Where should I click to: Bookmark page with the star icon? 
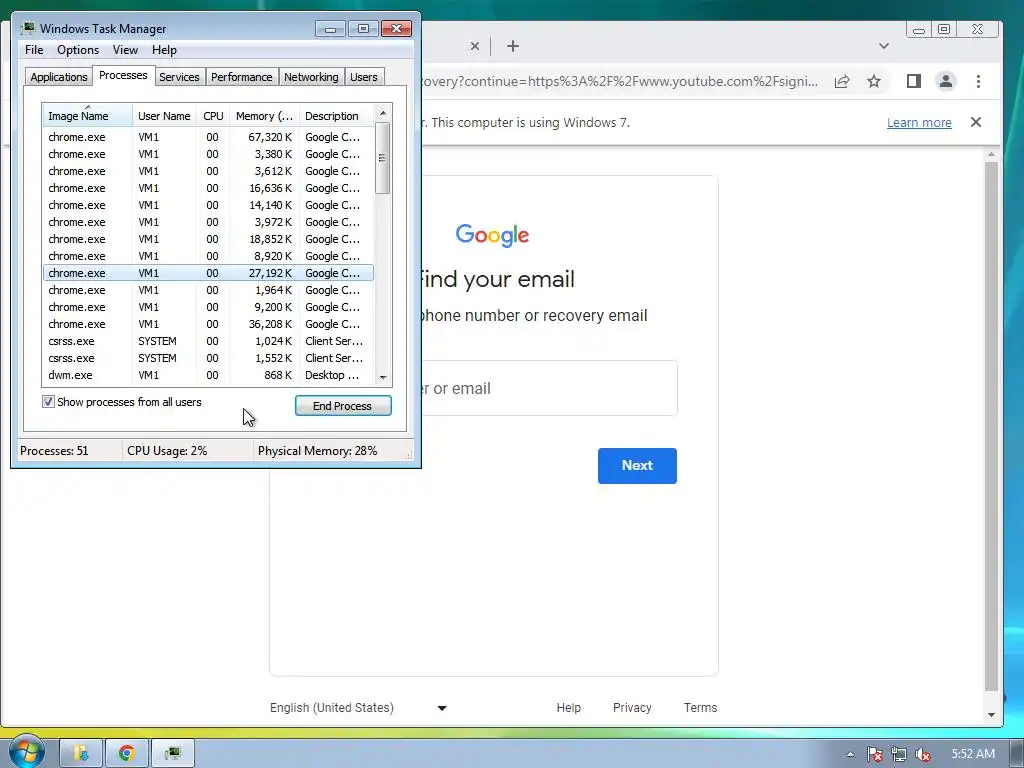[x=874, y=82]
